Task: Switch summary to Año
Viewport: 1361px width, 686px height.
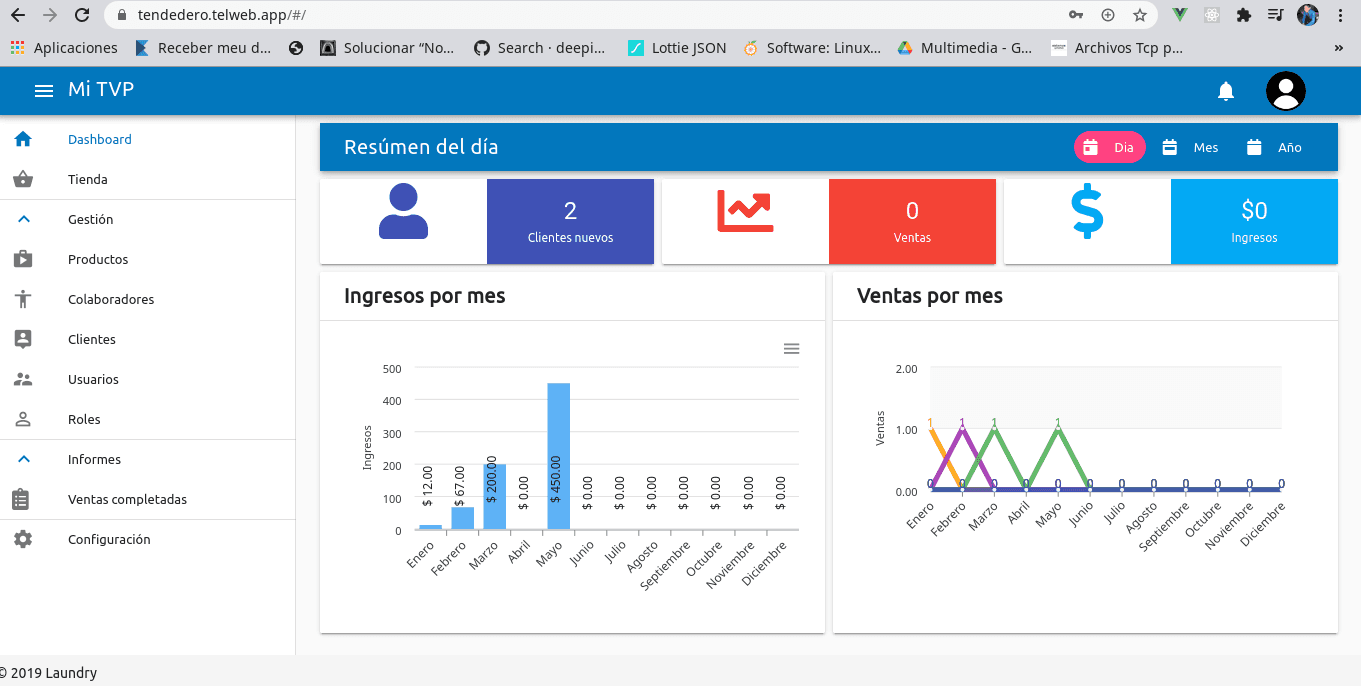Action: (1274, 147)
